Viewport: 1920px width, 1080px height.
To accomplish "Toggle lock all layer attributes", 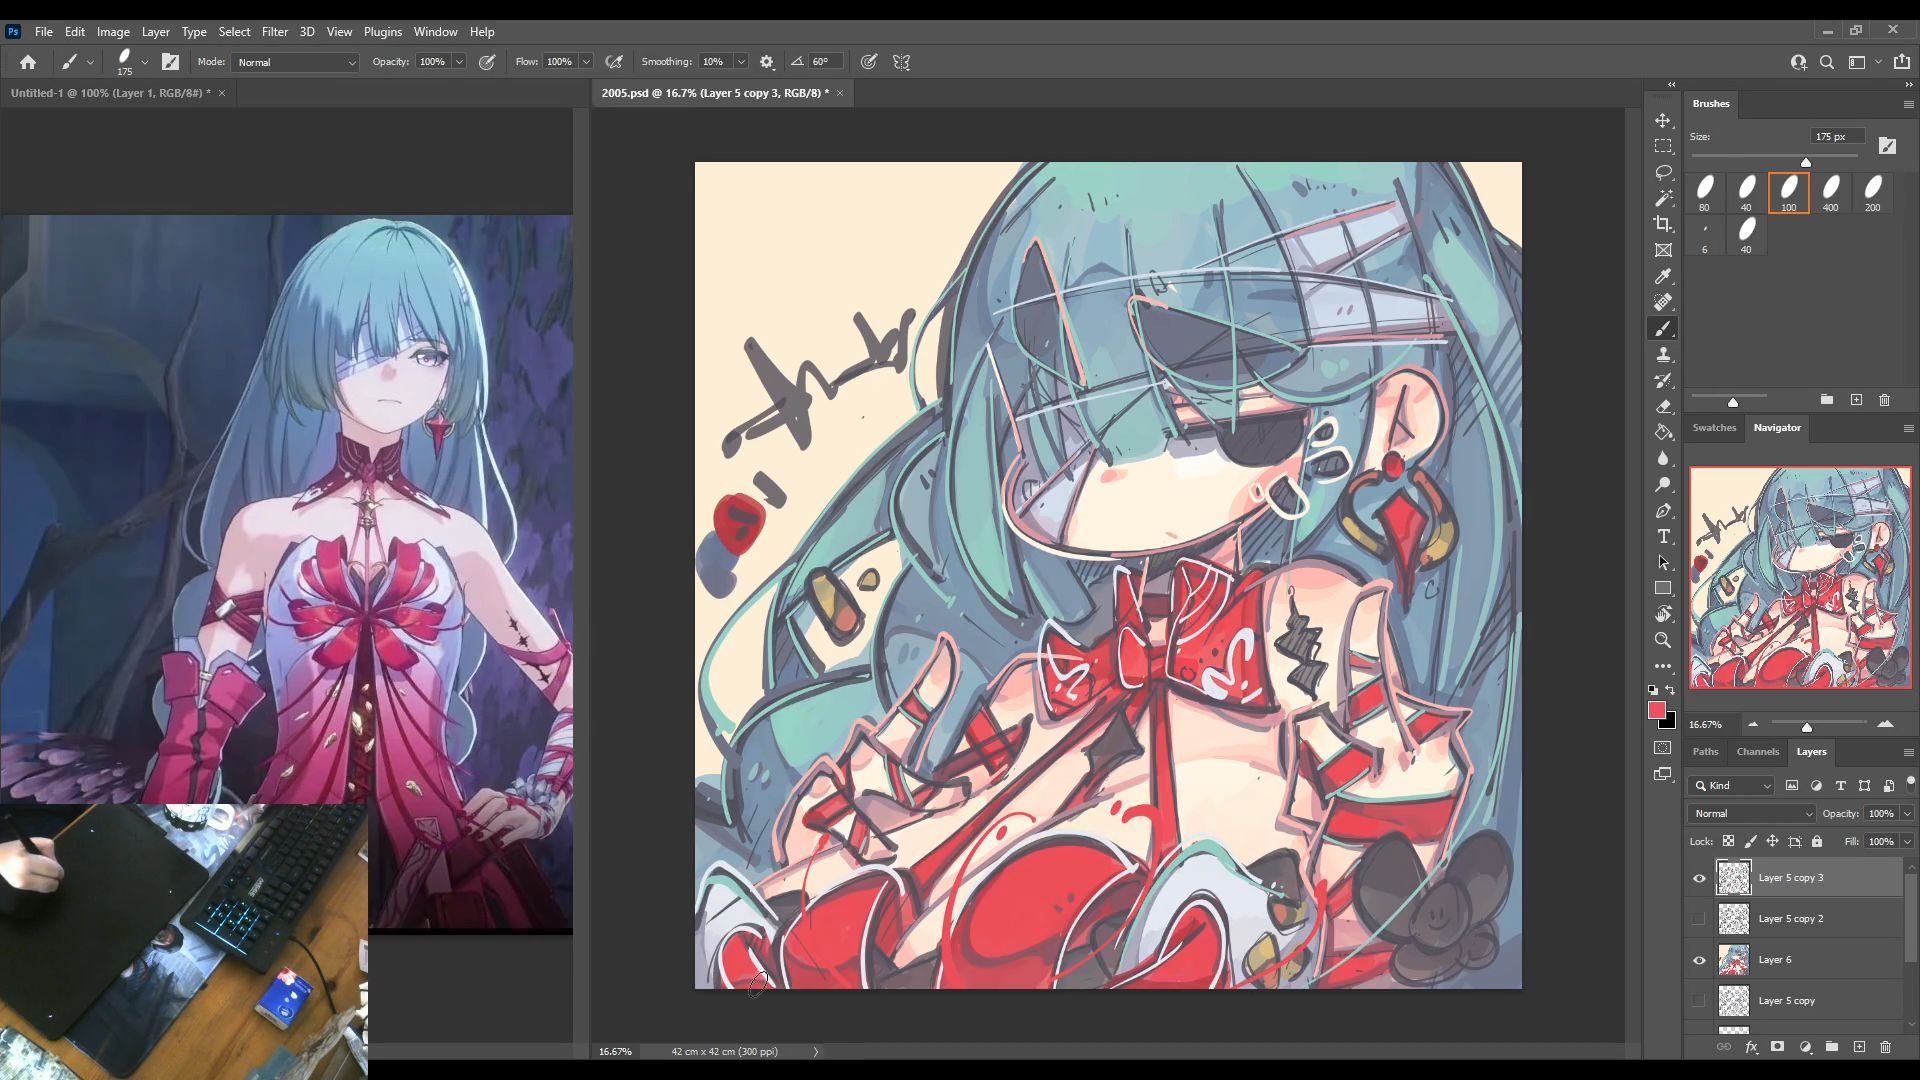I will click(x=1817, y=841).
